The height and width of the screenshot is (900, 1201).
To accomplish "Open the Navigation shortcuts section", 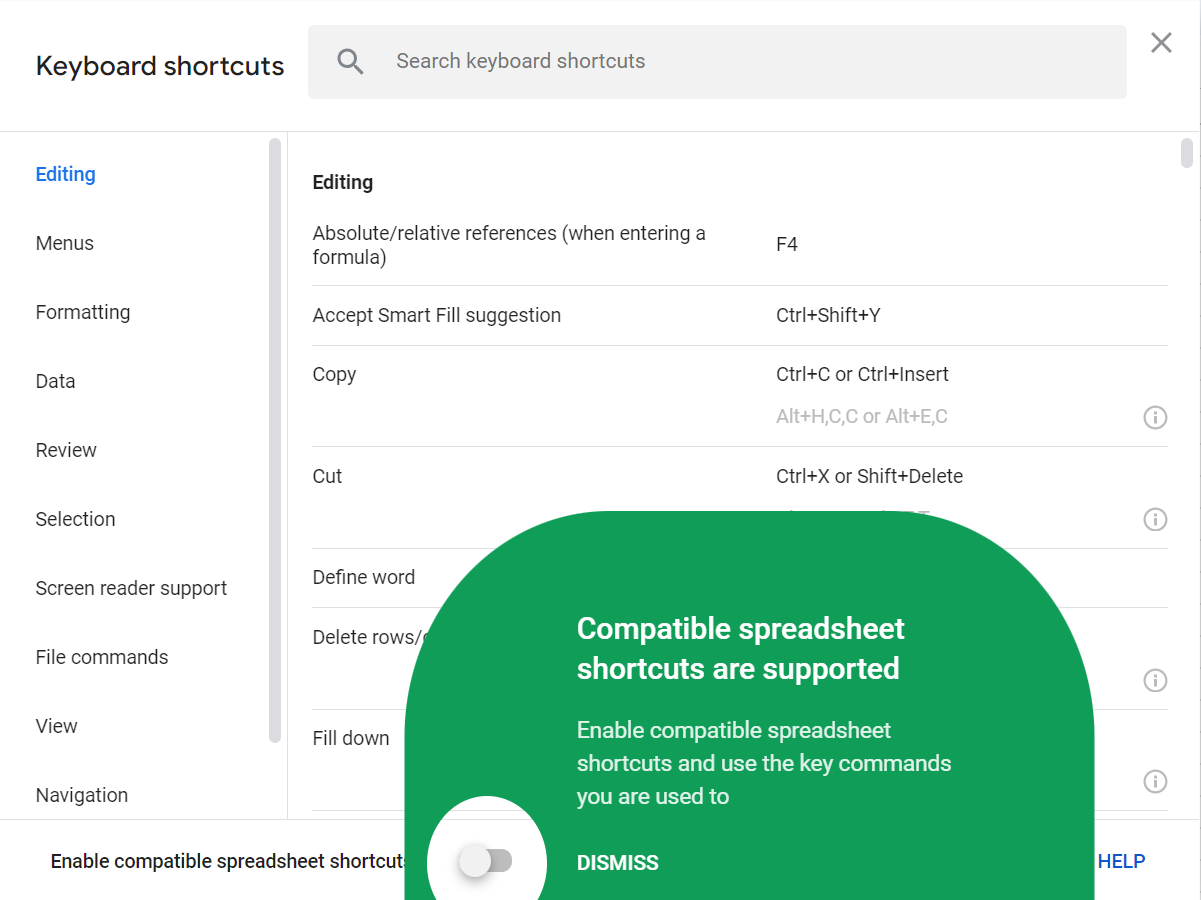I will coord(81,794).
